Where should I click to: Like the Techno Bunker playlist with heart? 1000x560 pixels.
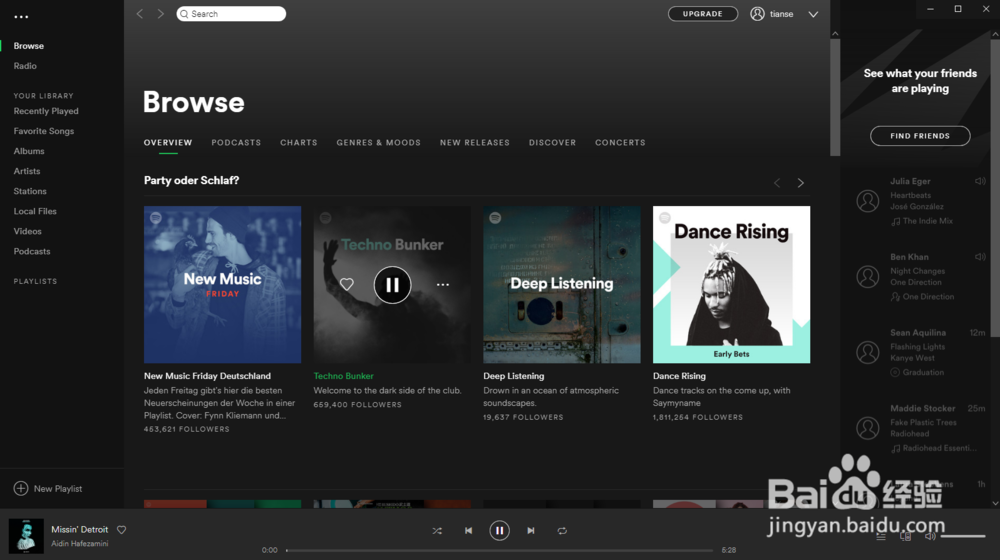coord(346,284)
